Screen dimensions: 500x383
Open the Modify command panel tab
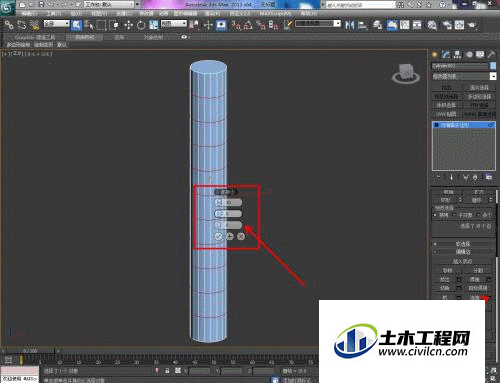(446, 55)
